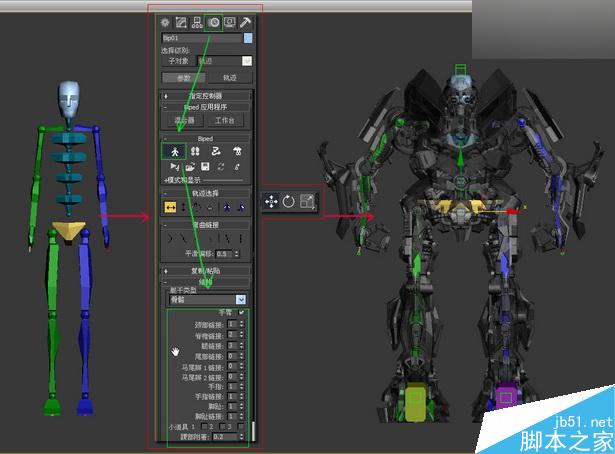Enable Biped Footstep Mode
Image resolution: width=615 pixels, height=454 pixels.
(x=195, y=151)
